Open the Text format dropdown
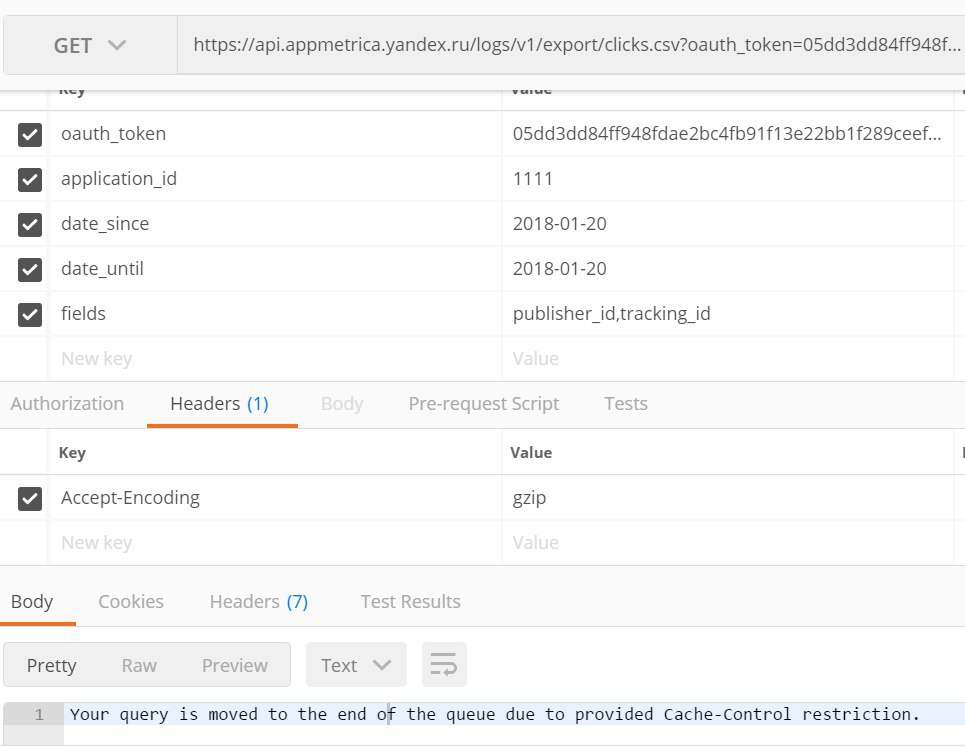Screen dimensions: 965x747 [x=356, y=665]
